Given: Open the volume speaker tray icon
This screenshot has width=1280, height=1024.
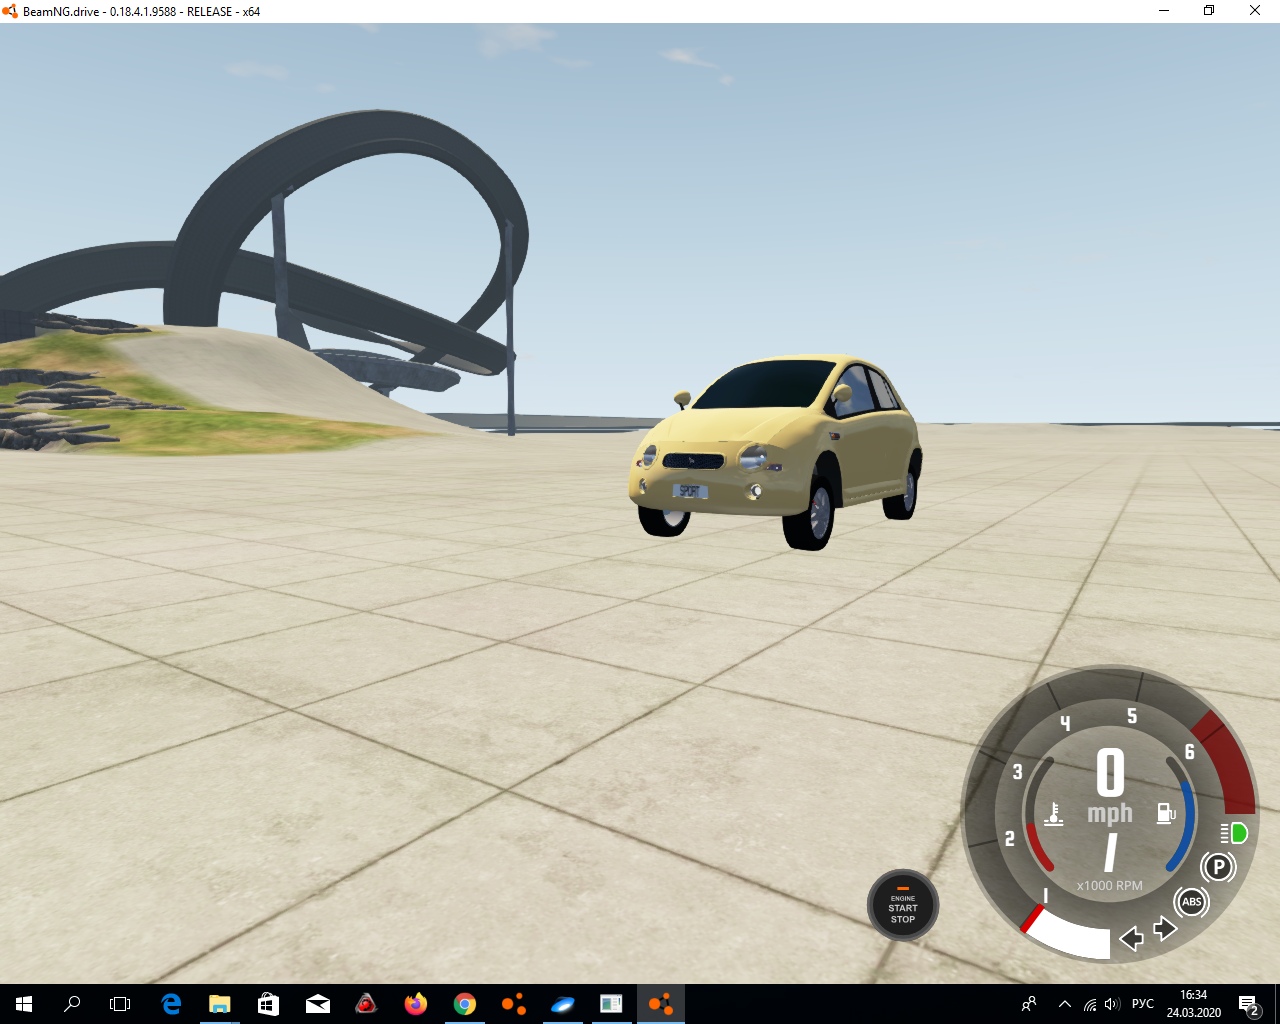Looking at the screenshot, I should (1113, 1004).
